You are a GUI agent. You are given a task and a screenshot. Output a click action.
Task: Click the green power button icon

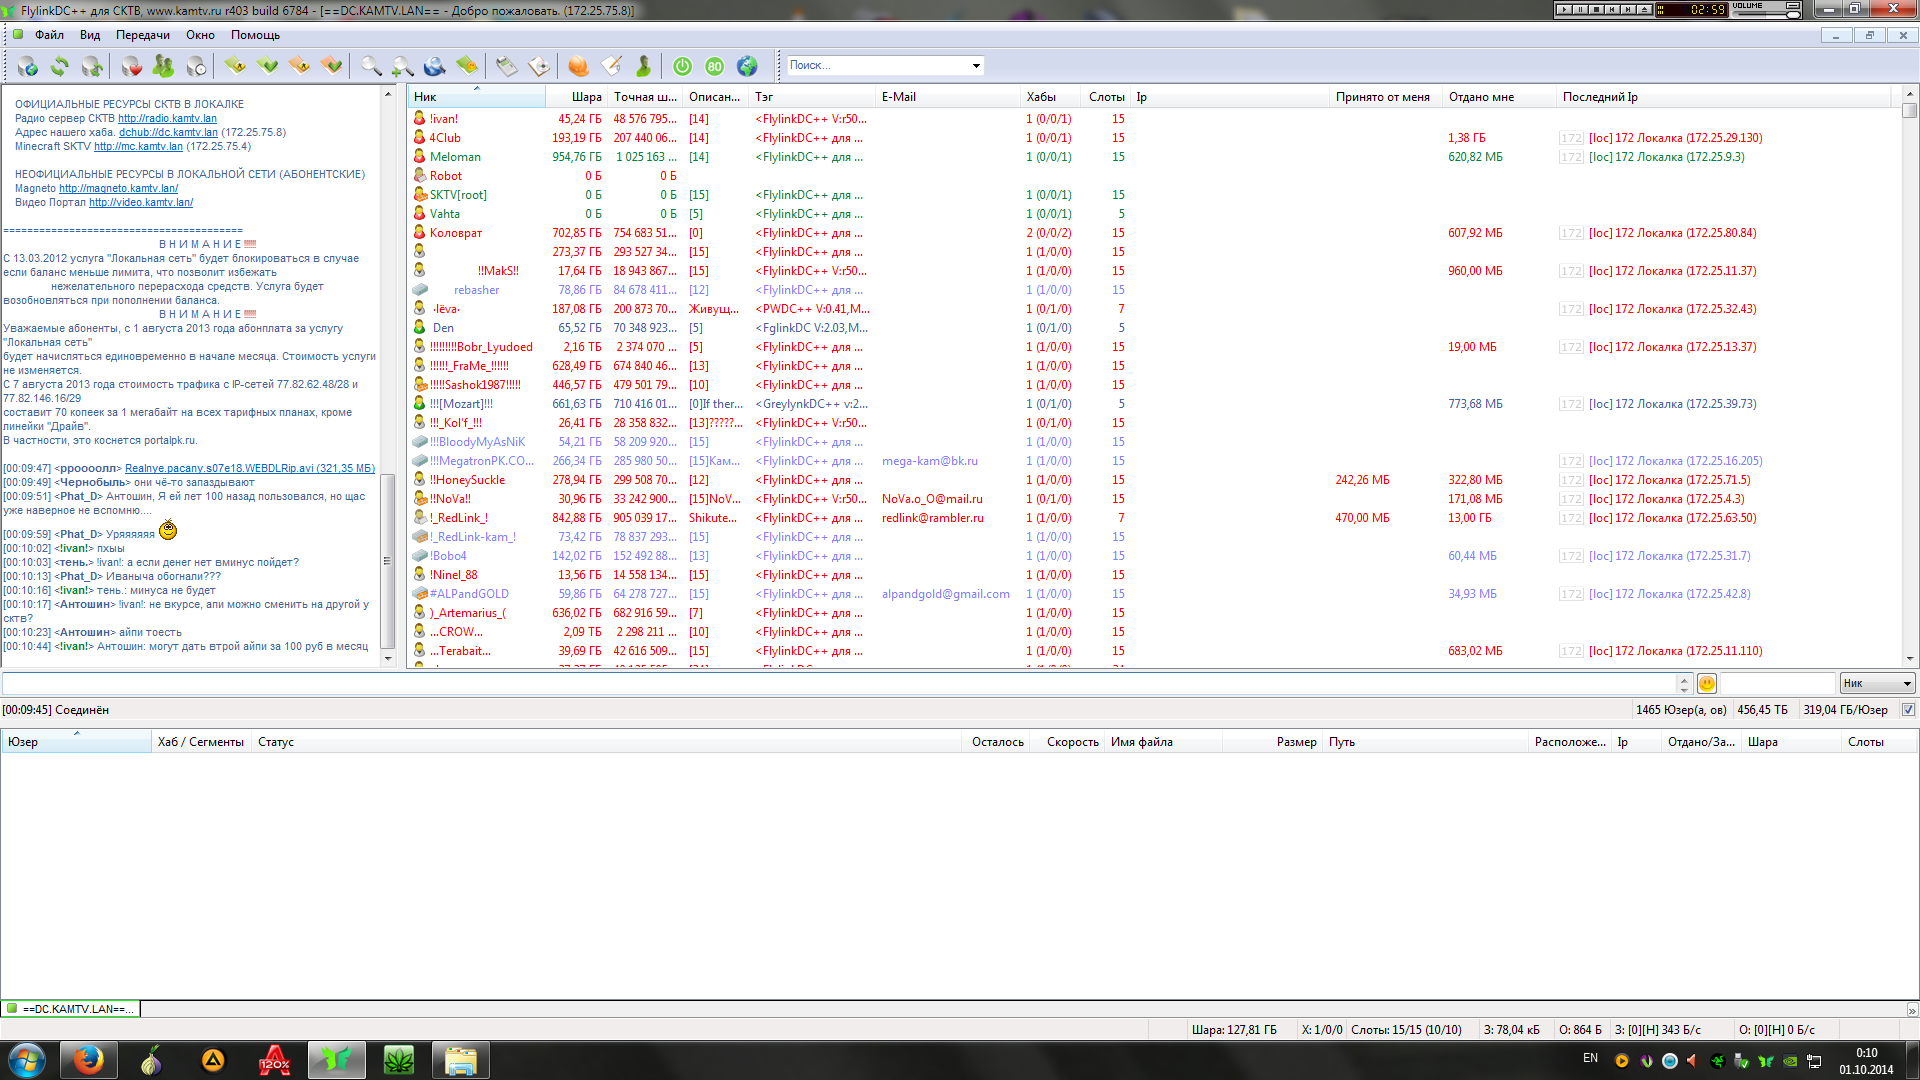tap(682, 66)
